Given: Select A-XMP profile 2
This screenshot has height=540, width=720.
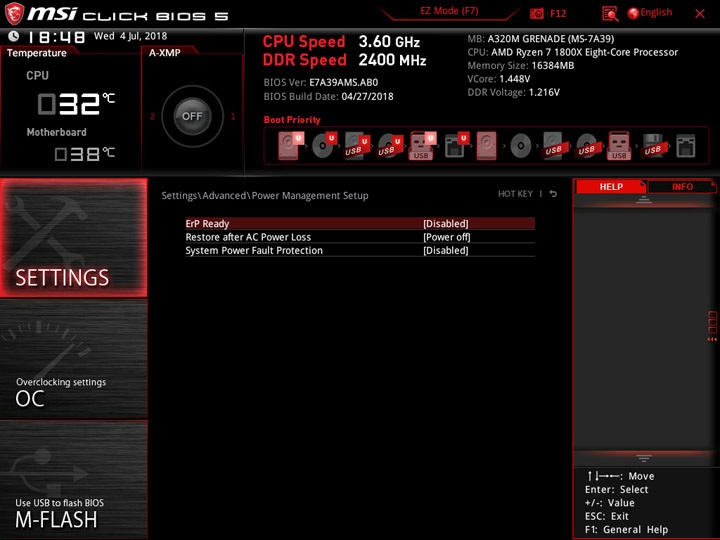Looking at the screenshot, I should [x=152, y=116].
